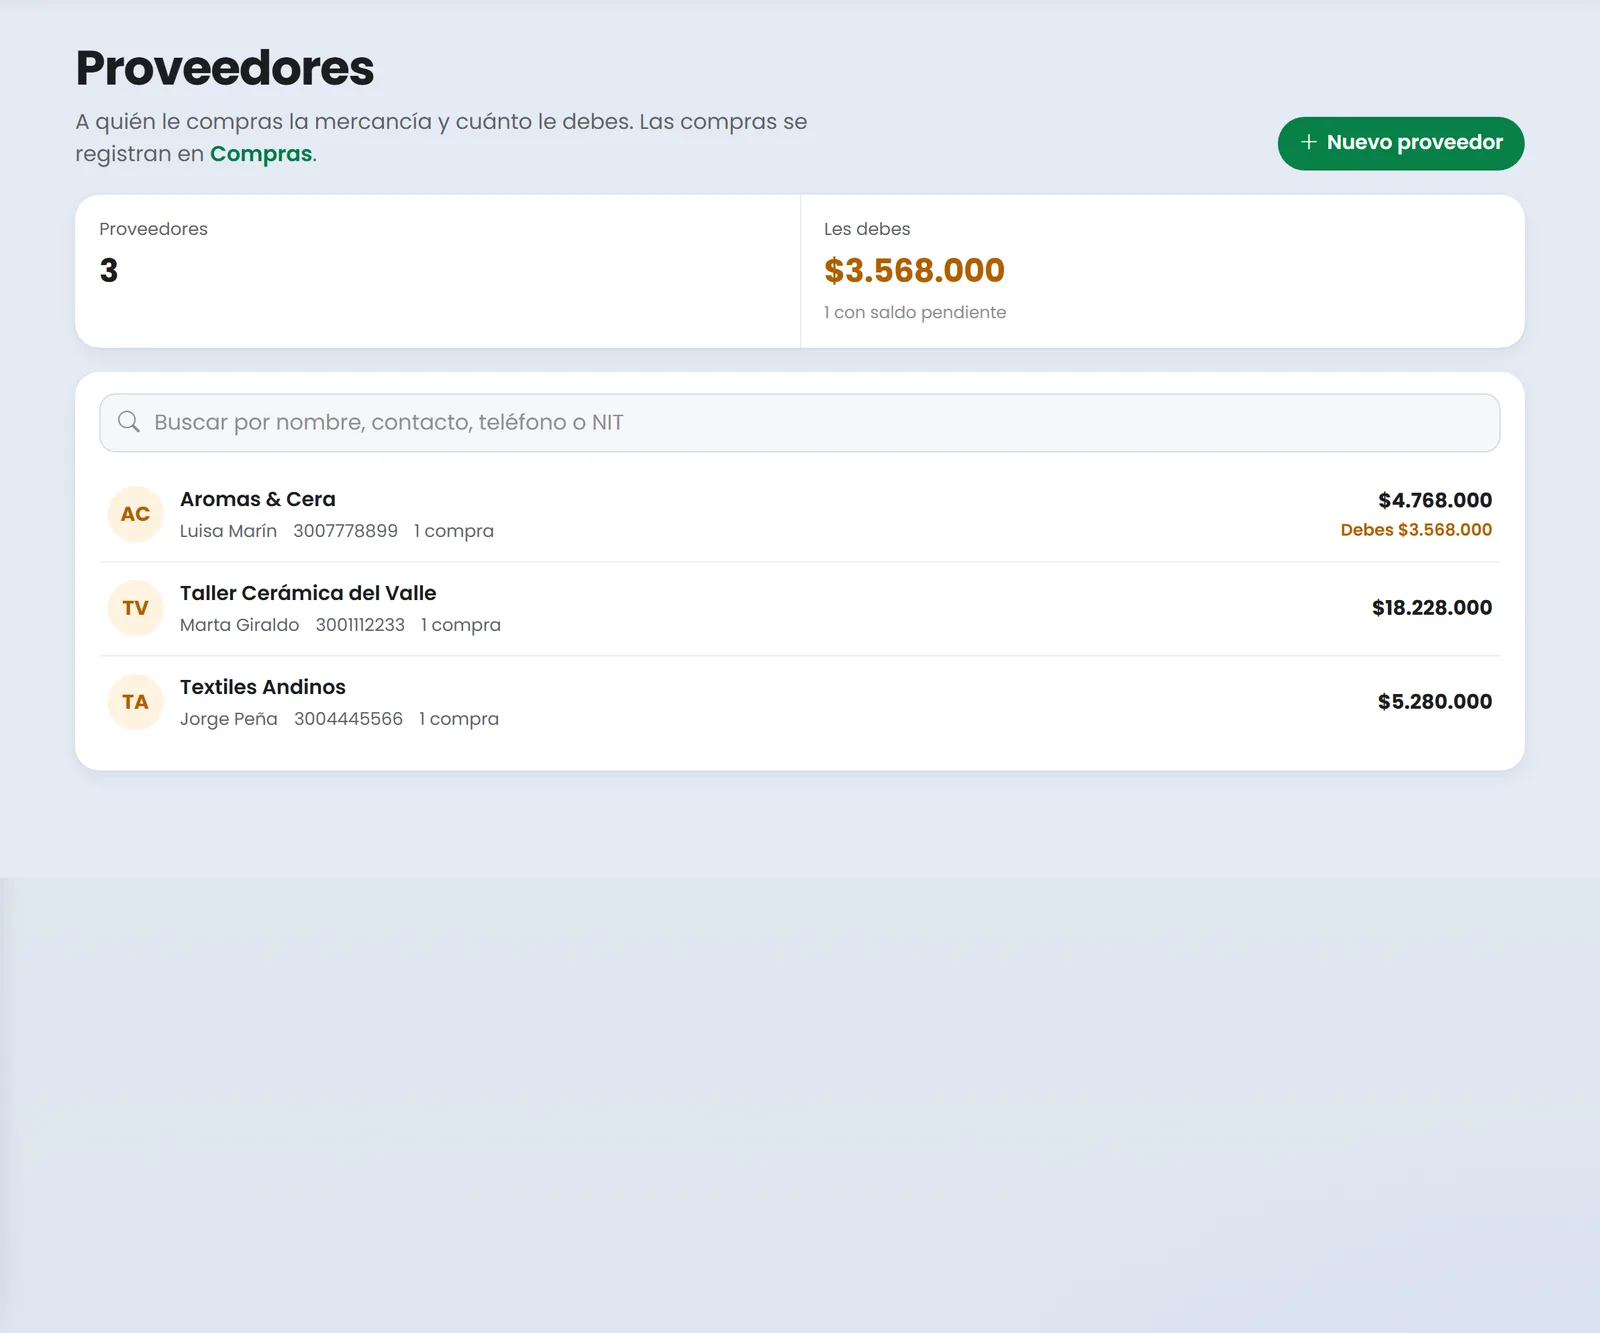
Task: Click the 1 con saldo pendiente note
Action: [x=915, y=313]
